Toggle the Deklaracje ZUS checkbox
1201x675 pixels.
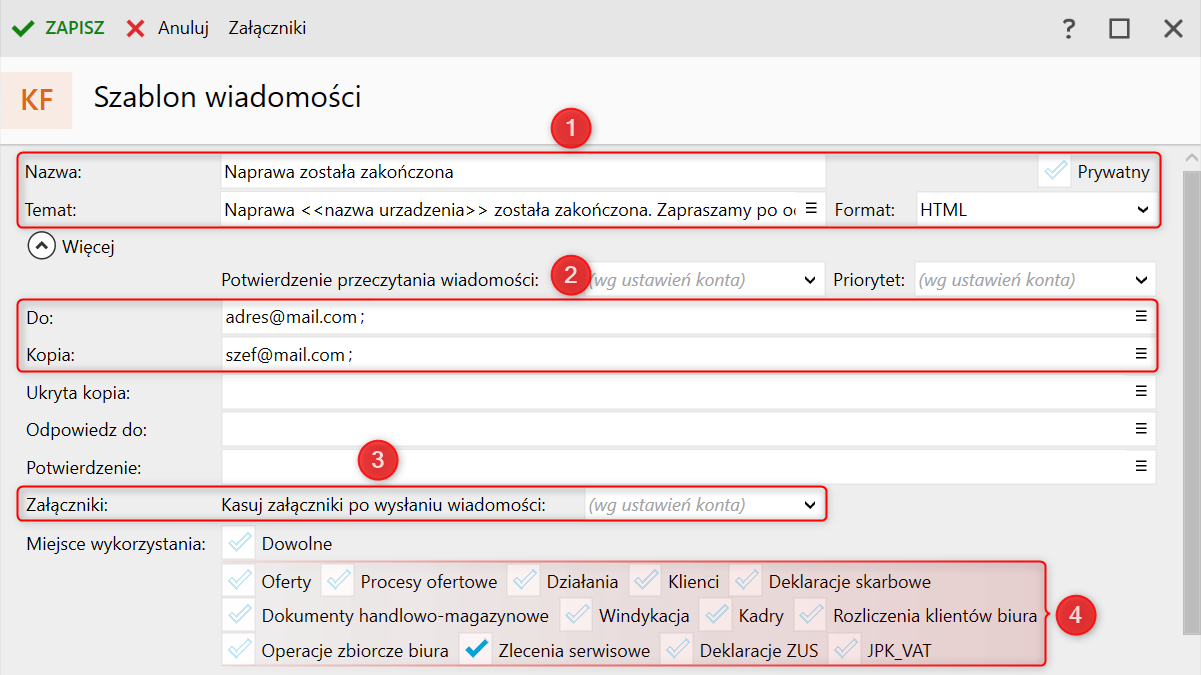(x=677, y=650)
